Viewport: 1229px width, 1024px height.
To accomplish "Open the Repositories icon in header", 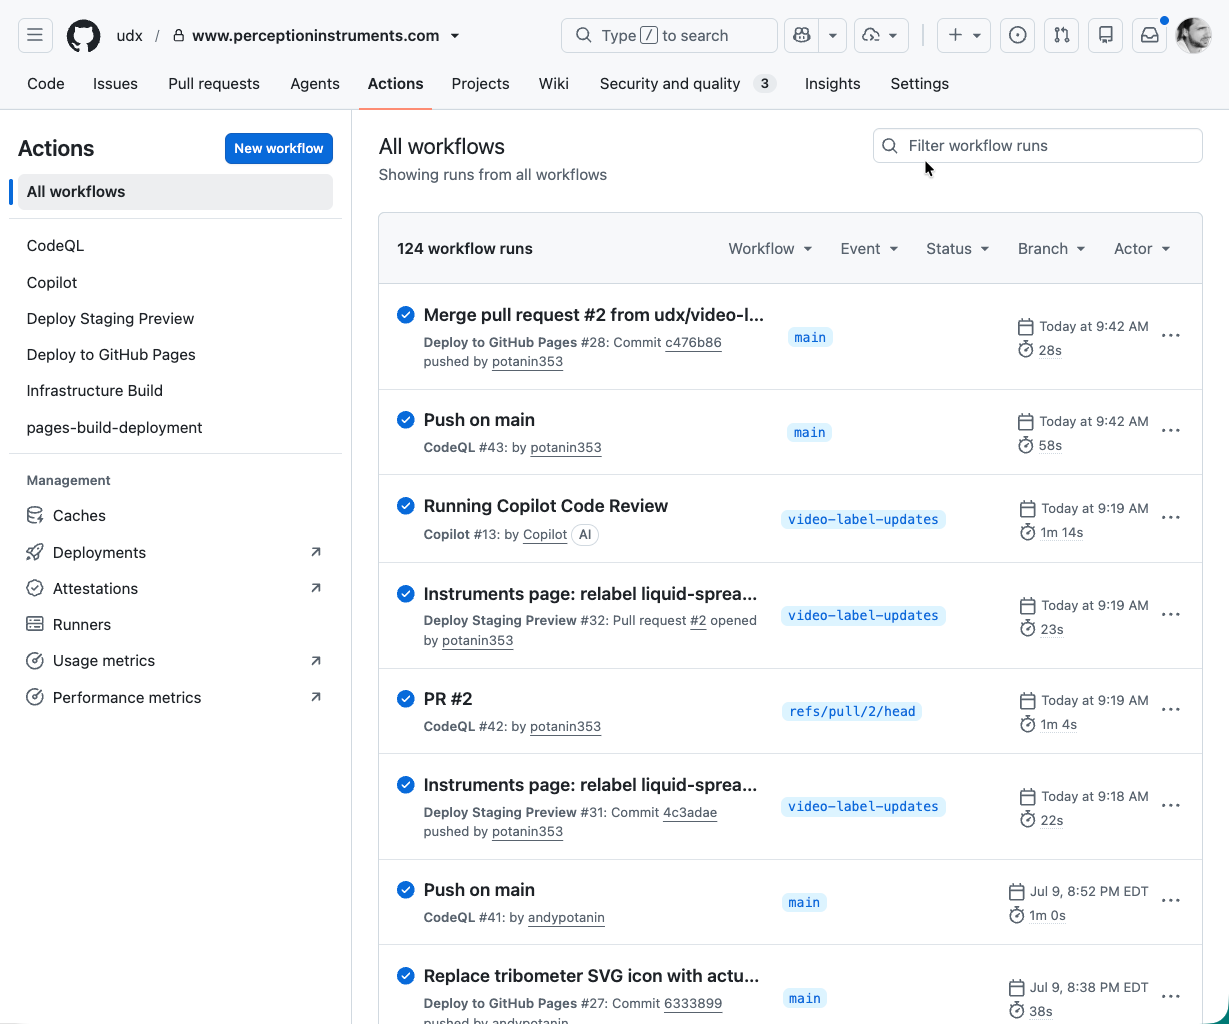I will [x=1106, y=35].
